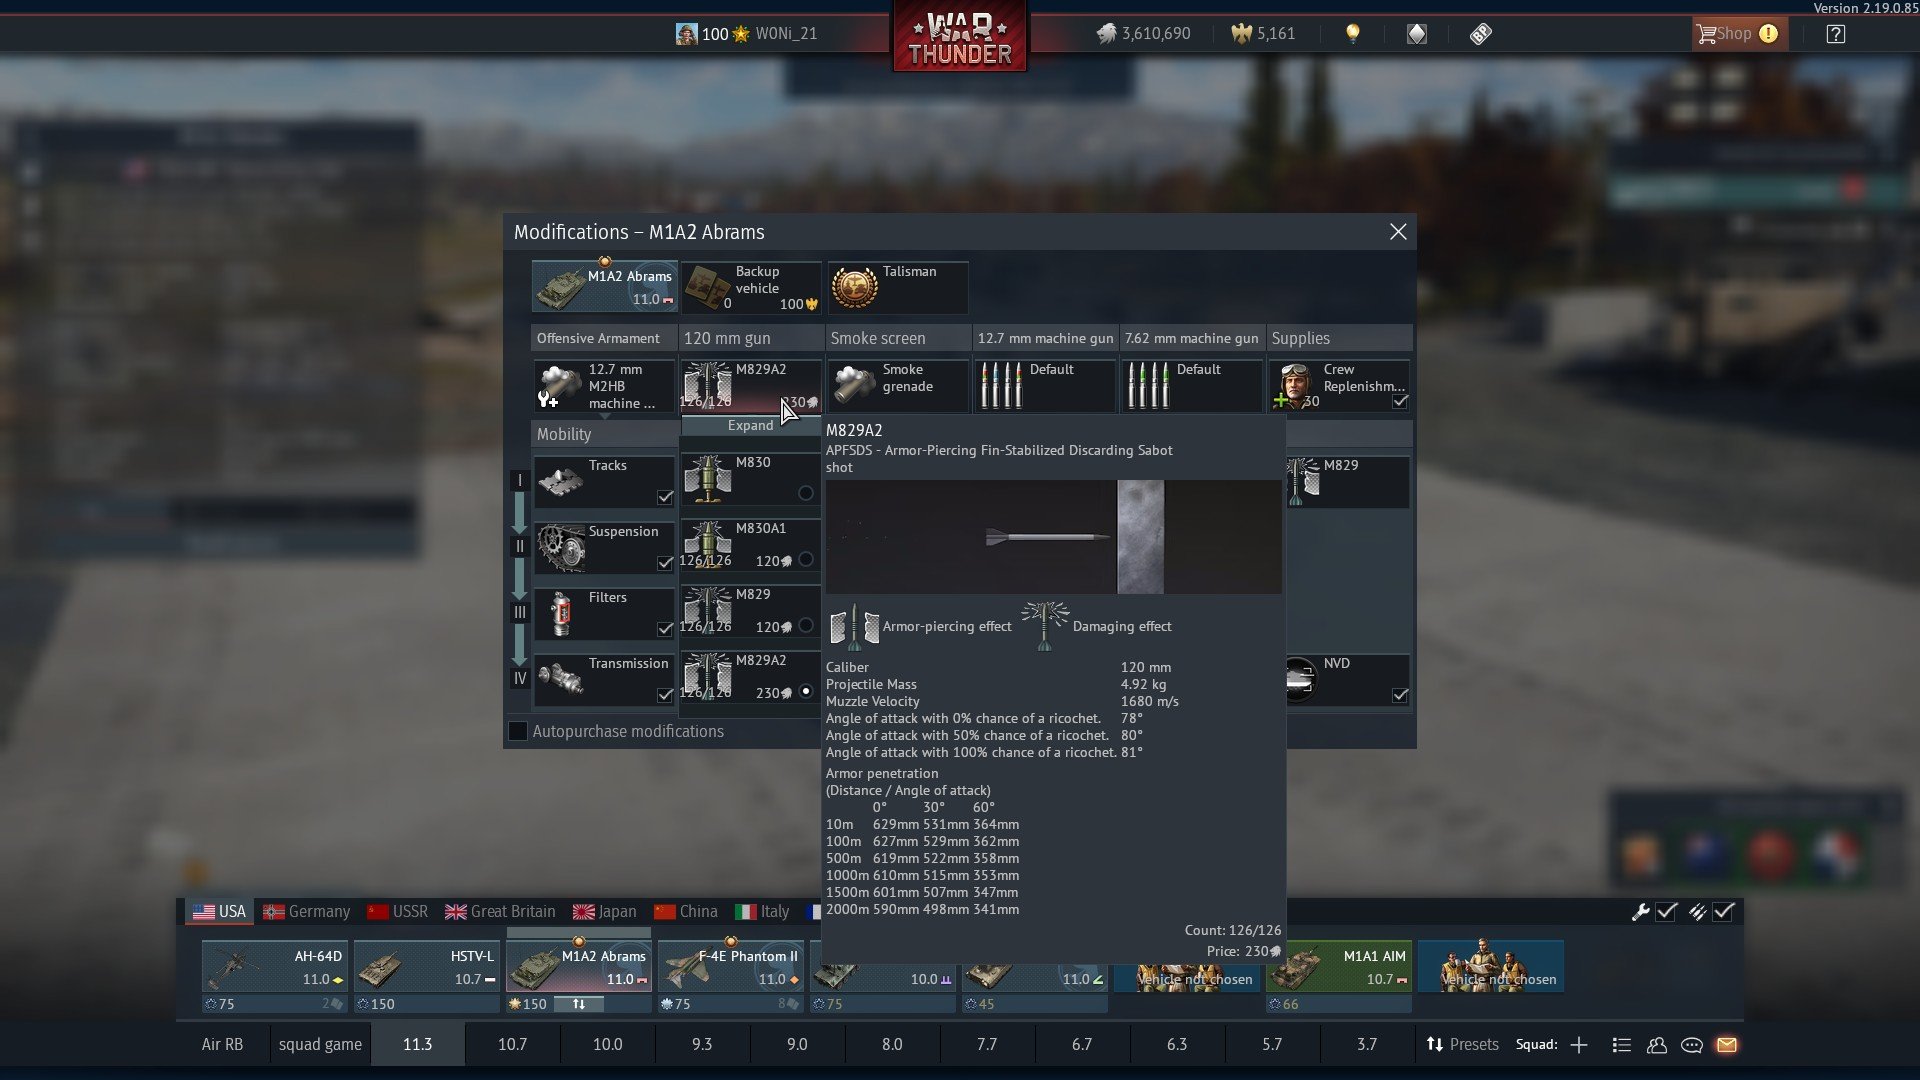This screenshot has height=1080, width=1920.
Task: Click the M829 modification on the right side
Action: click(x=1347, y=482)
